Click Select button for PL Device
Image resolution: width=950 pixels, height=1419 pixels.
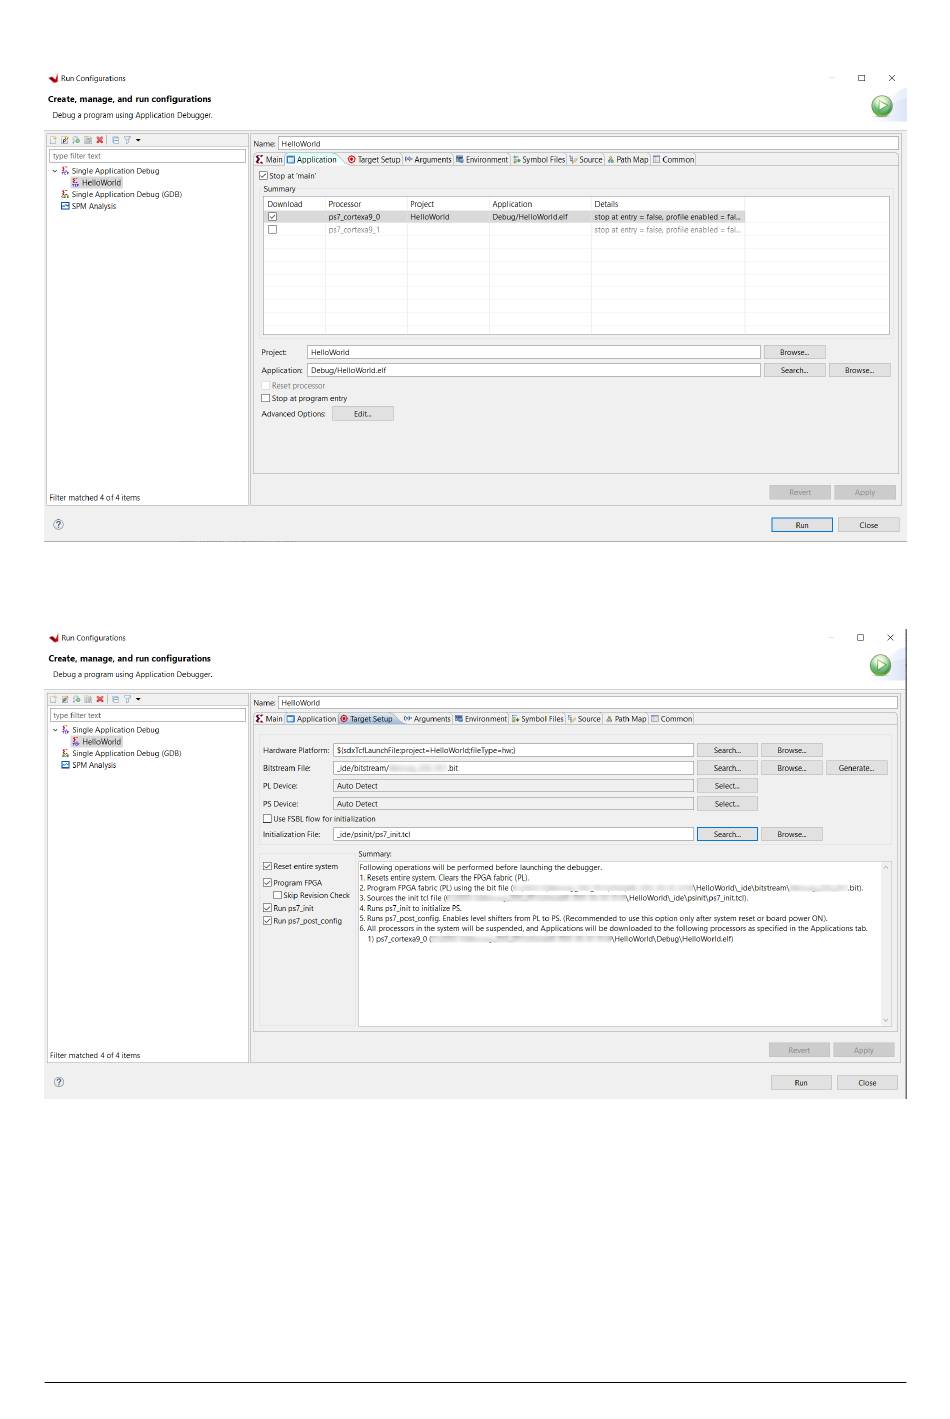click(x=727, y=786)
